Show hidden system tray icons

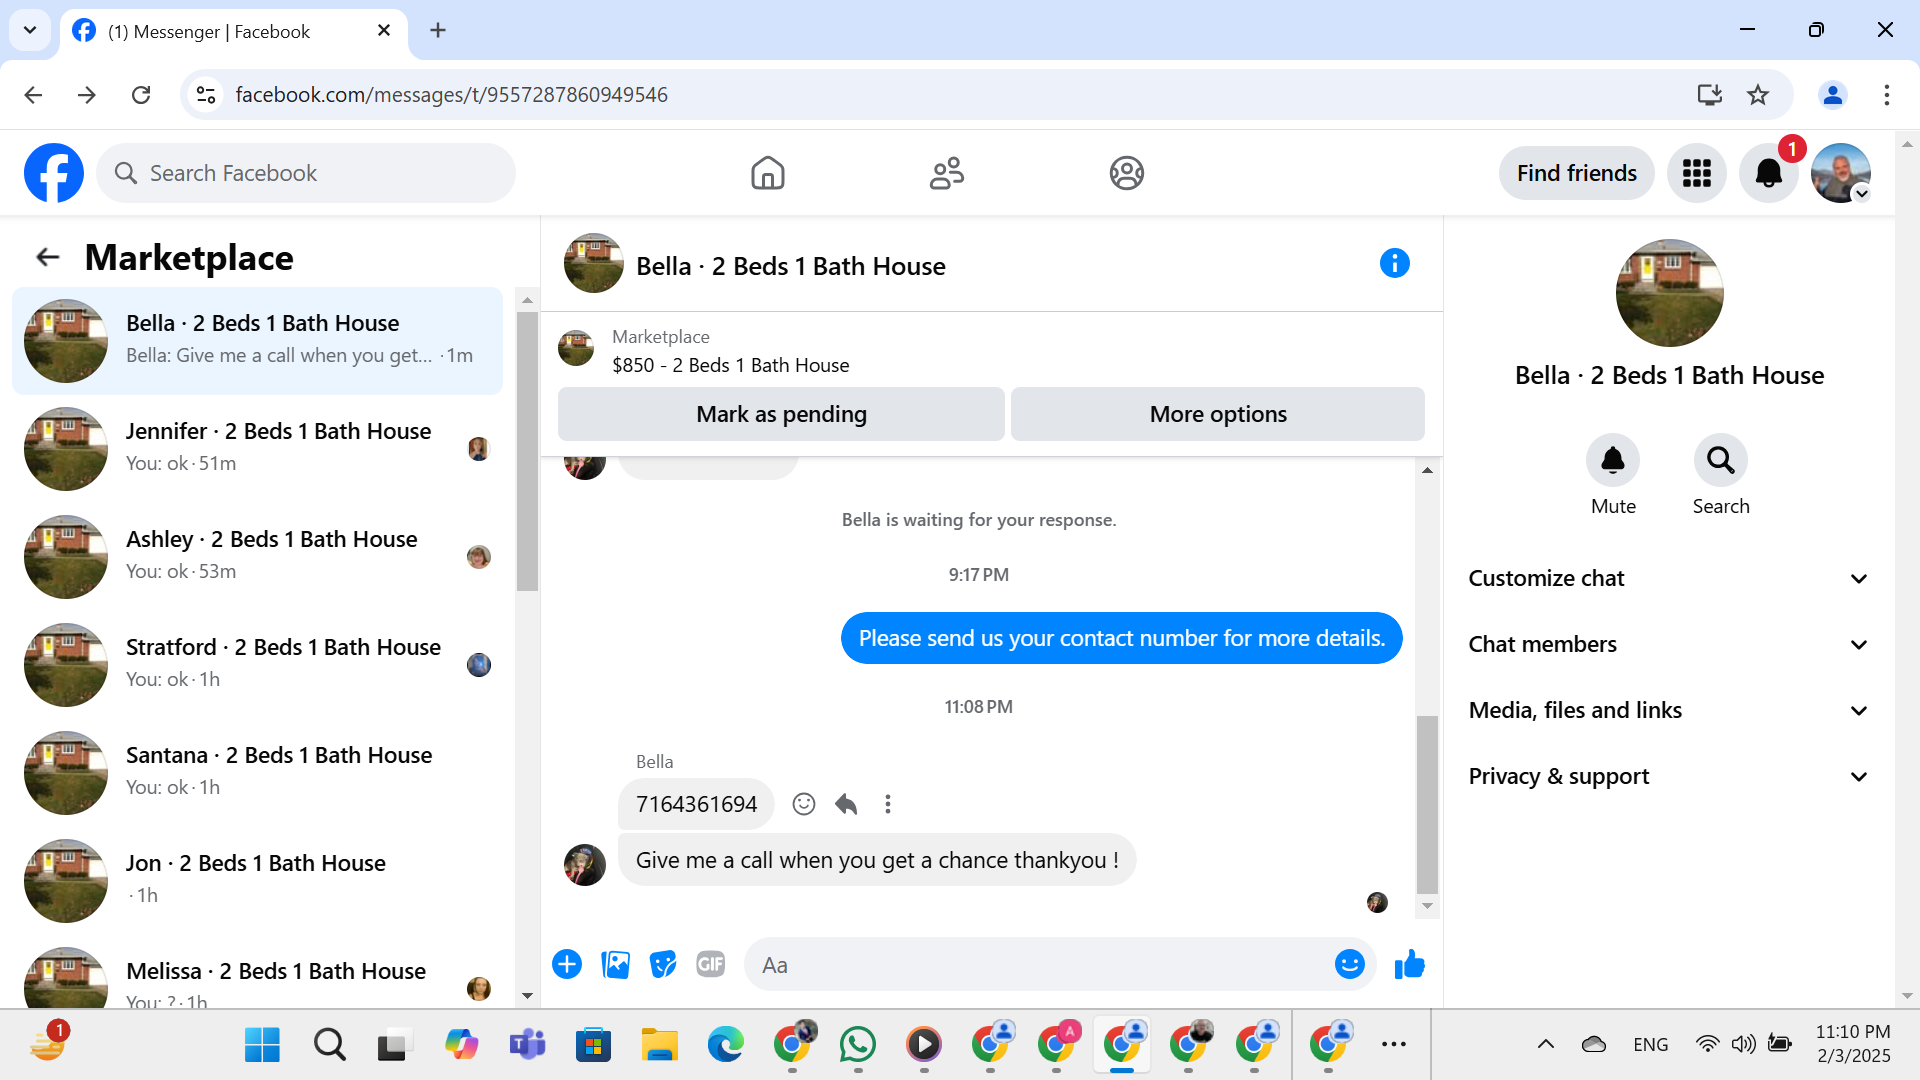tap(1545, 1045)
